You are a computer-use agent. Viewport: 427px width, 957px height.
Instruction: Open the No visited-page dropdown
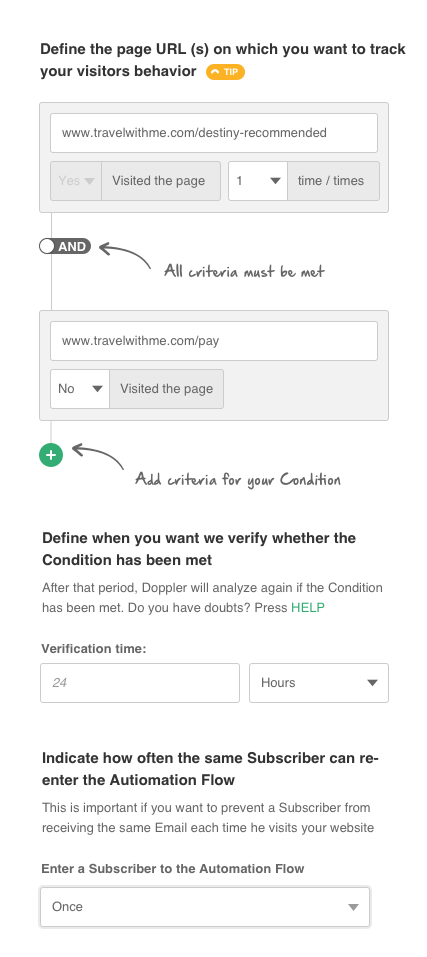click(x=80, y=389)
